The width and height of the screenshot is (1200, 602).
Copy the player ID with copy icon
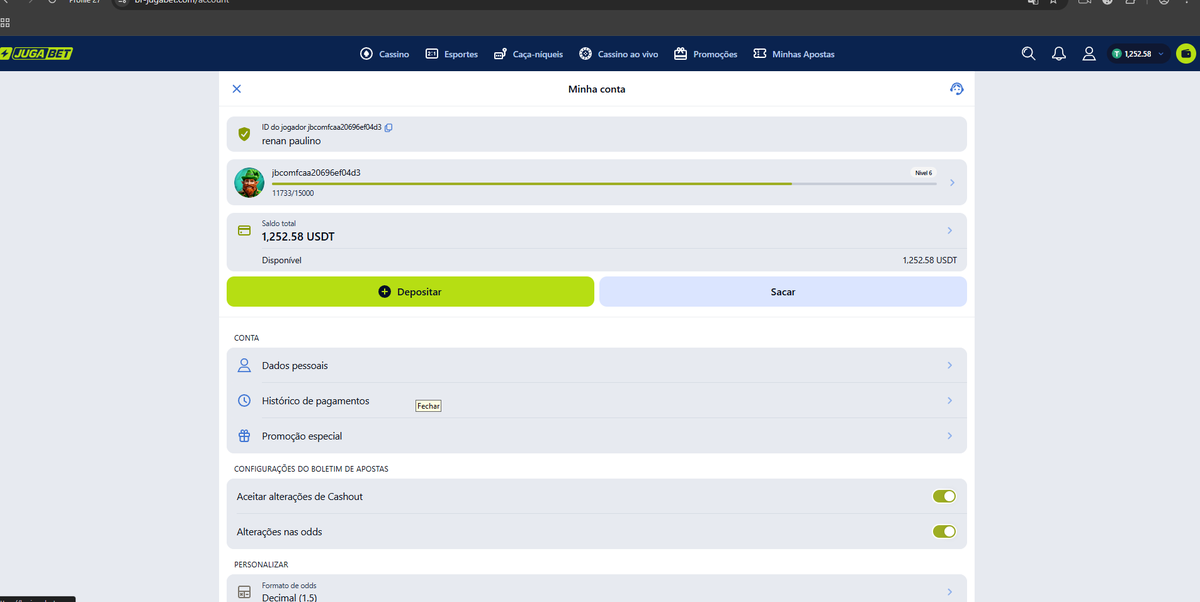point(389,127)
